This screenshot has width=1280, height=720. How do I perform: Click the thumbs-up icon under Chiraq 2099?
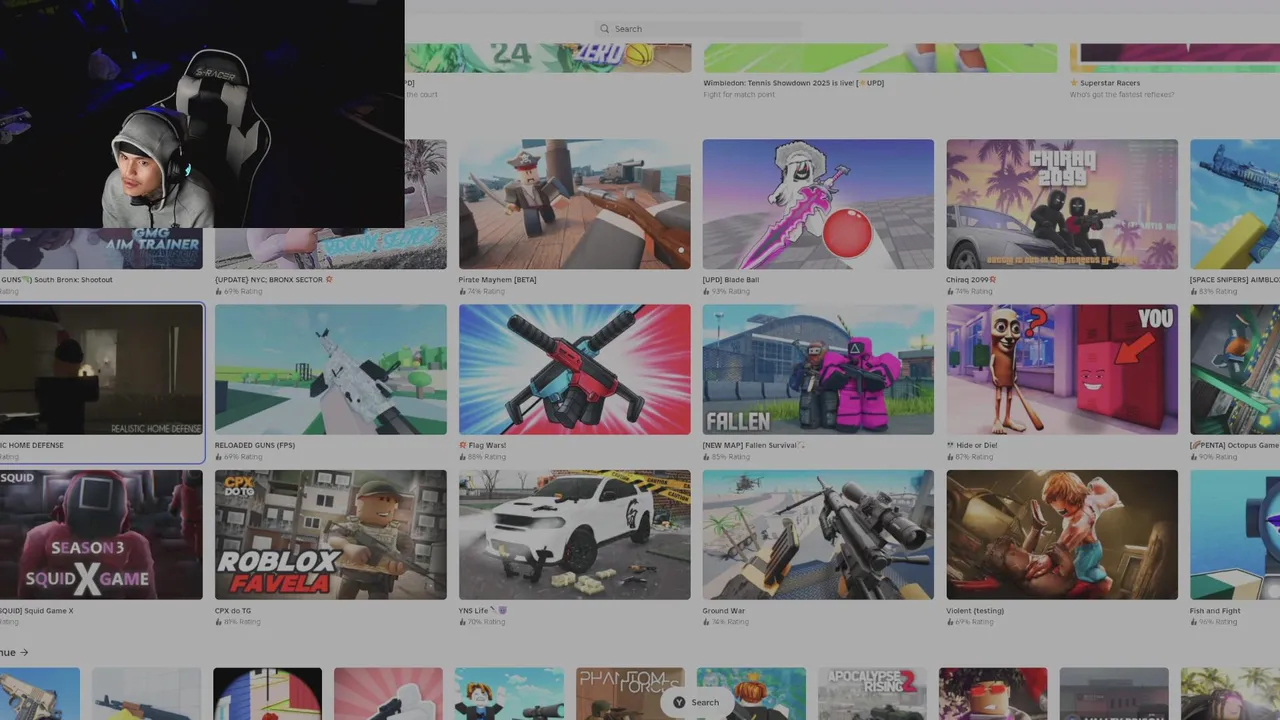[950, 292]
